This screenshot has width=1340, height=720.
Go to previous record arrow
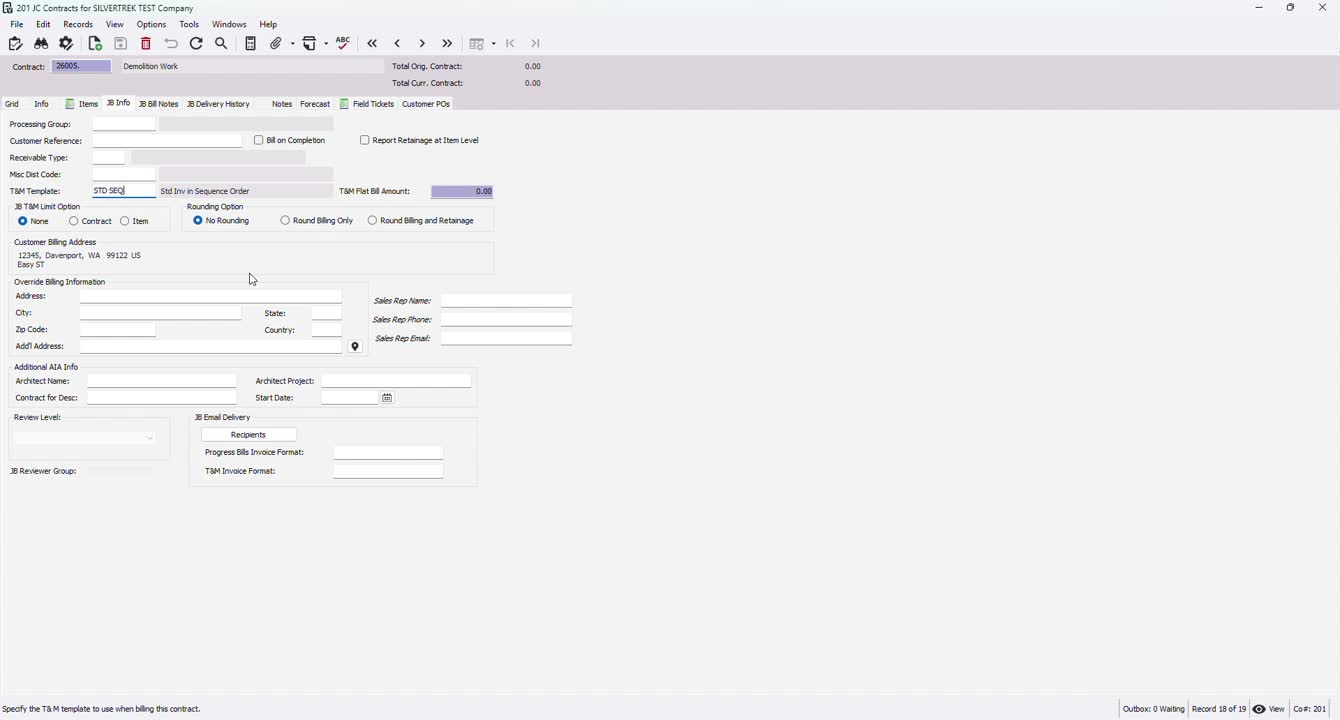397,44
